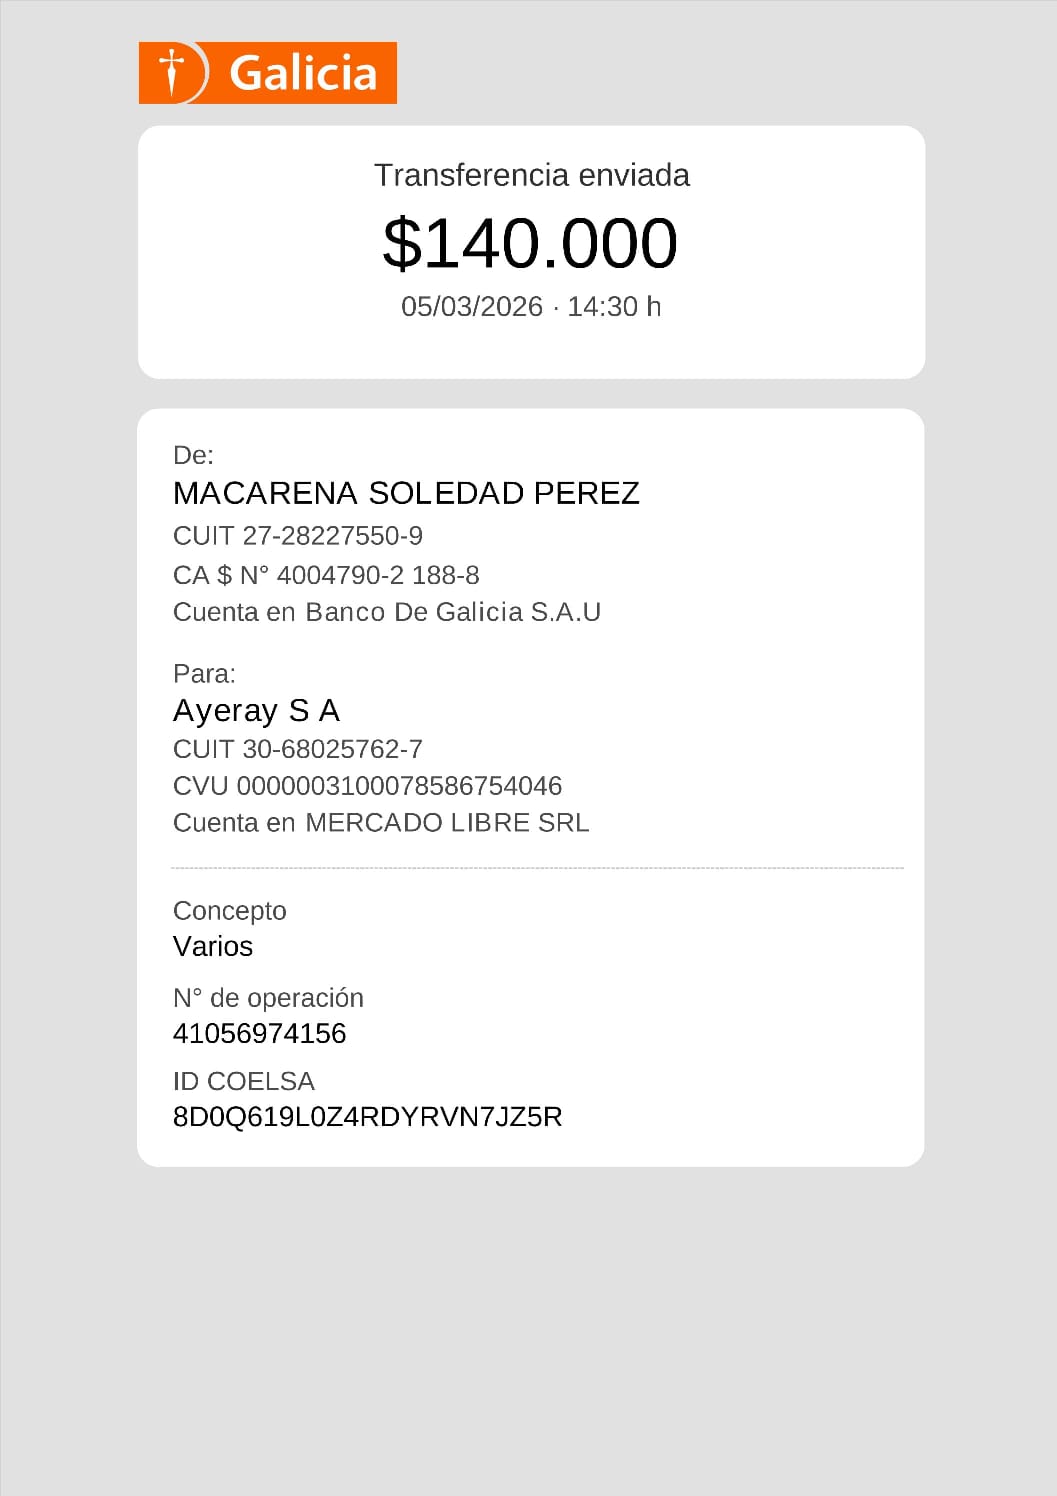Click Cuenta en Banco De Galicia S.A.U
The height and width of the screenshot is (1496, 1057).
coord(387,612)
